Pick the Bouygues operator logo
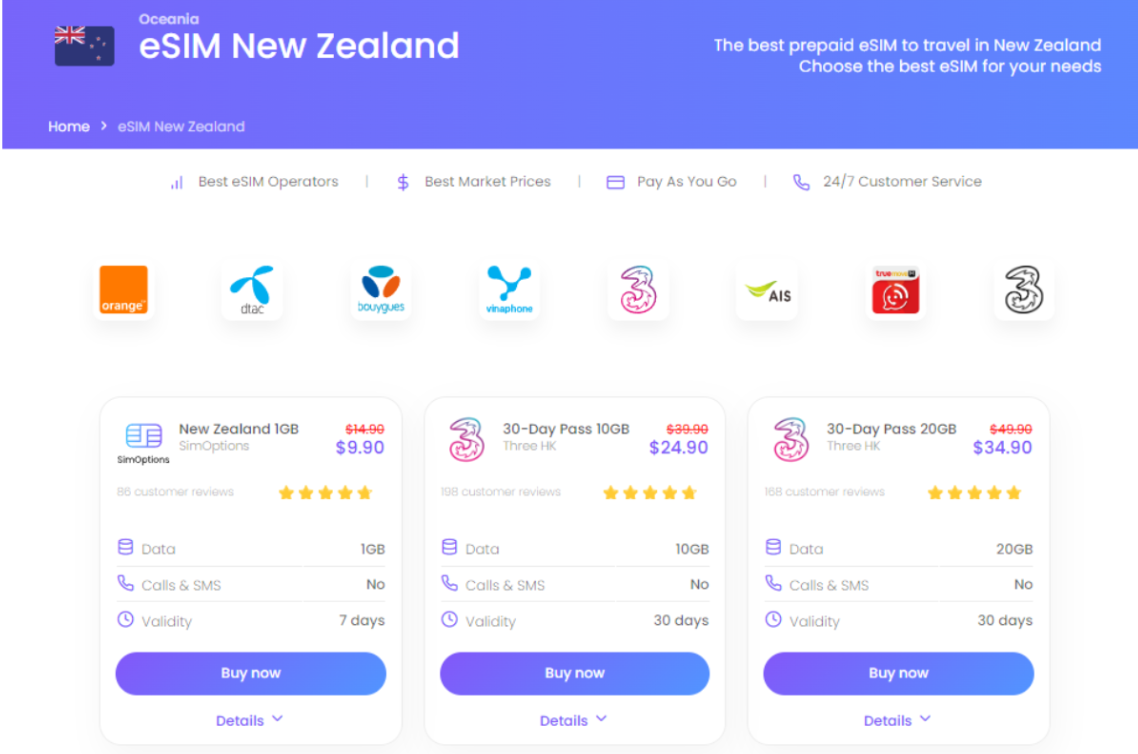1138x754 pixels. (381, 290)
